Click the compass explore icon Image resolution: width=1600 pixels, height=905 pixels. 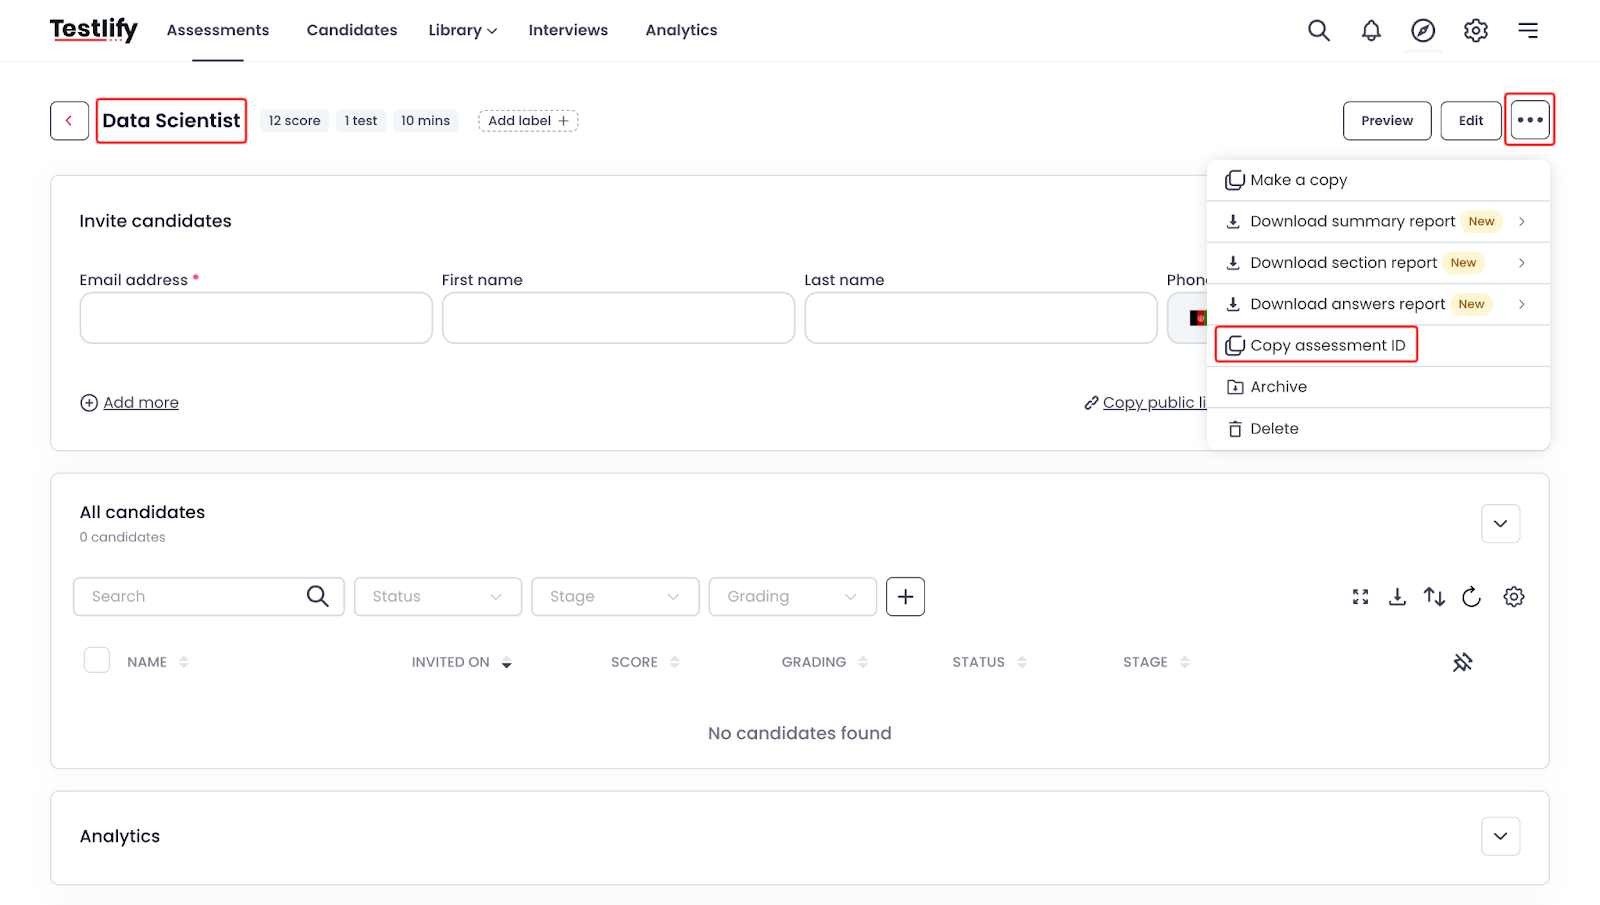click(x=1423, y=30)
